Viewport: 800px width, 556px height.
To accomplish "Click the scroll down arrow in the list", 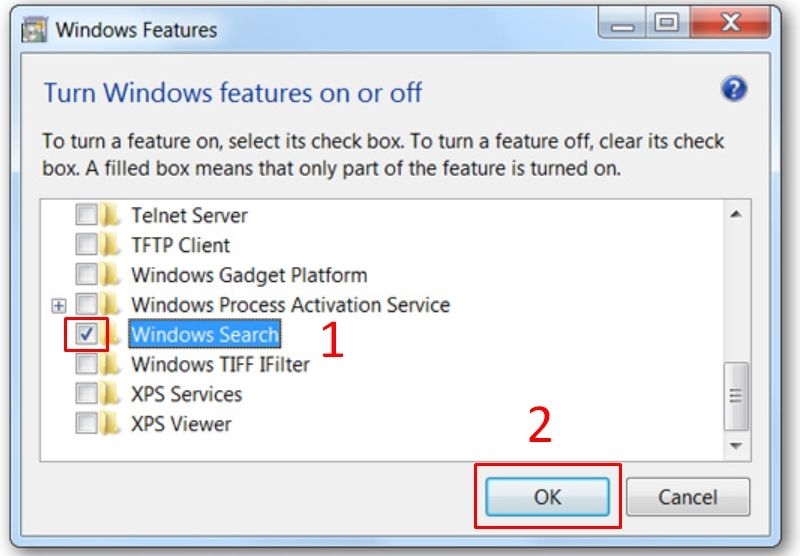I will (x=736, y=445).
